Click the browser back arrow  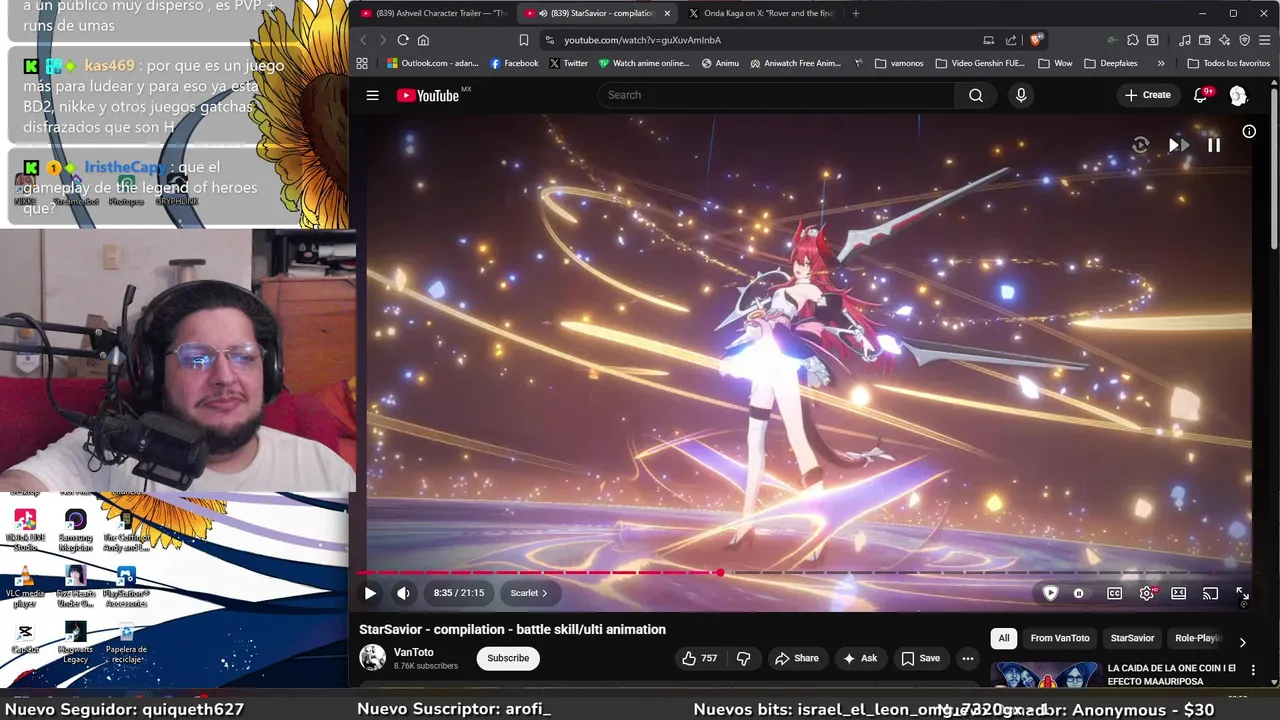pos(363,40)
